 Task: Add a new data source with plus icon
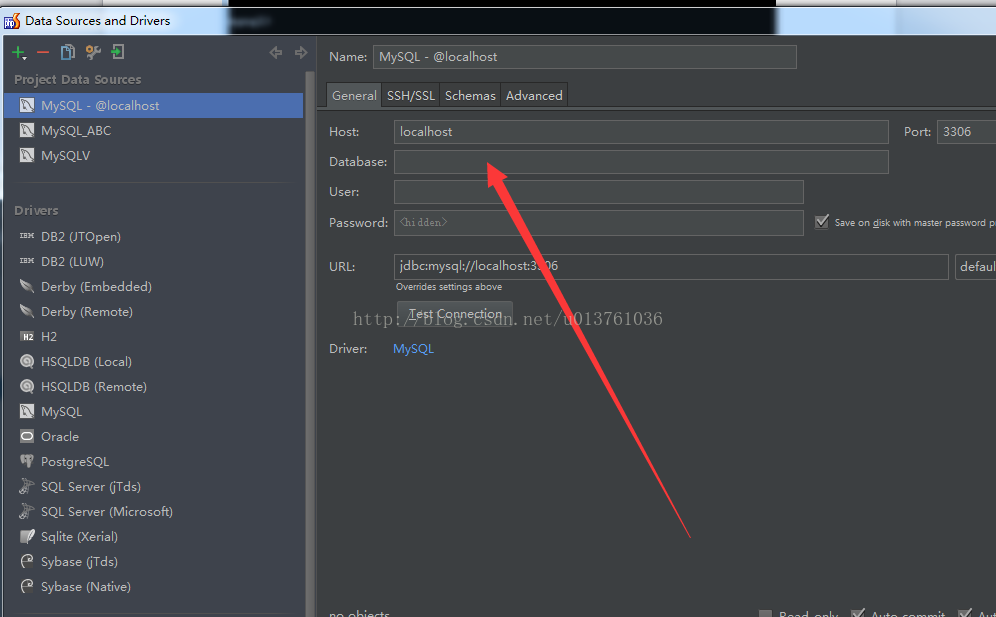(19, 53)
